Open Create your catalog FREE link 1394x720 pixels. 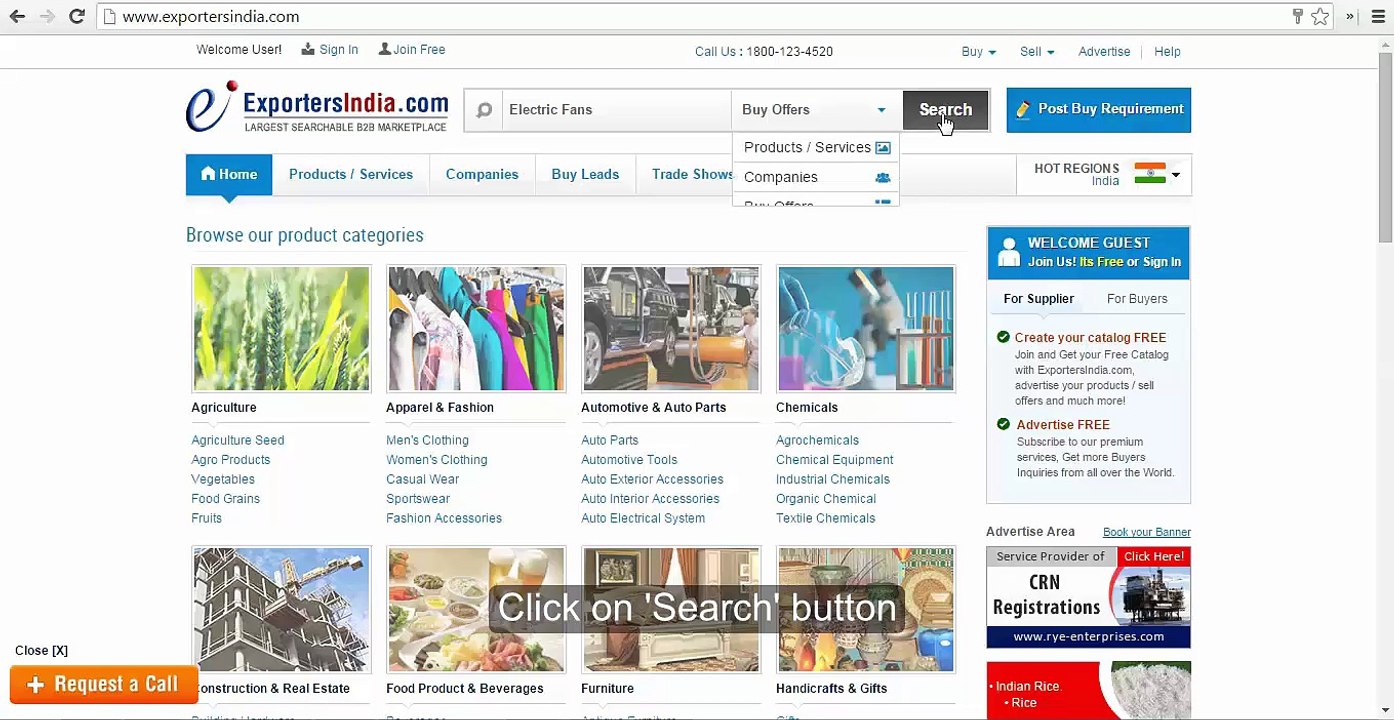click(x=1090, y=338)
